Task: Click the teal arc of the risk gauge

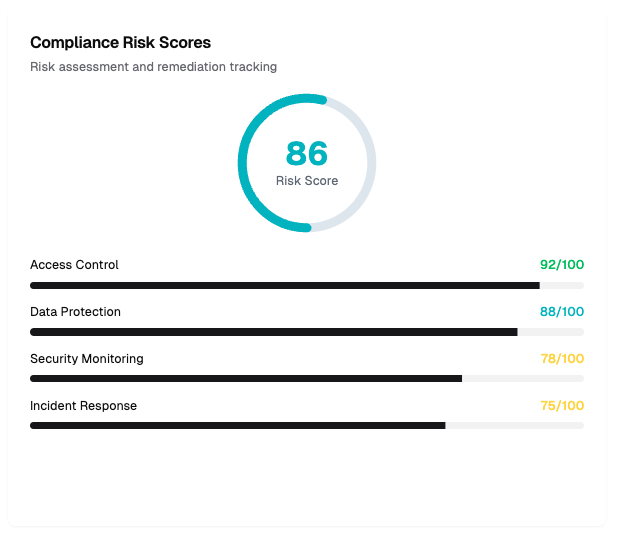Action: 242,163
